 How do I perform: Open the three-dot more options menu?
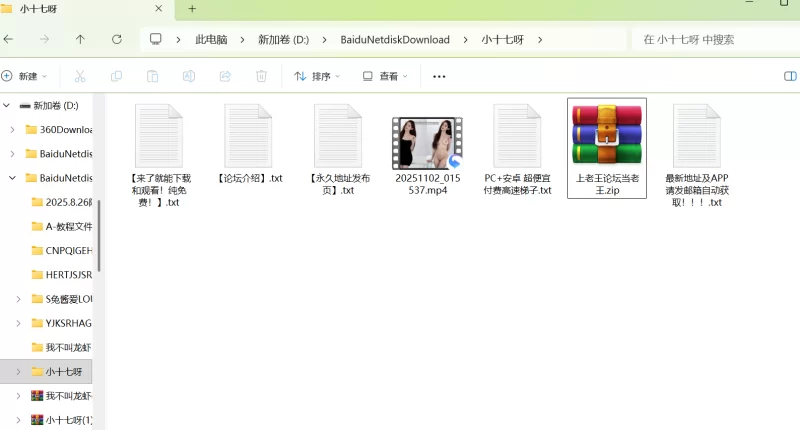point(439,77)
